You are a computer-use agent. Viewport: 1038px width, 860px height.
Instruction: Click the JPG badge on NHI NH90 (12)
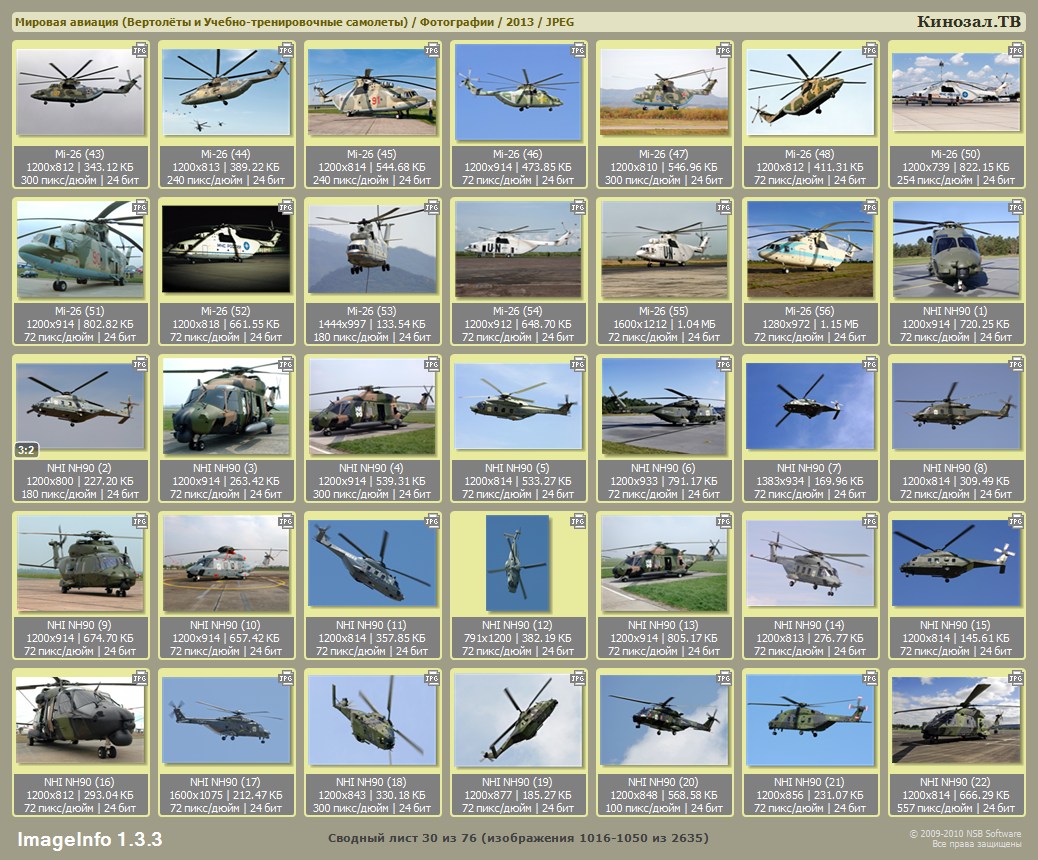[x=578, y=521]
